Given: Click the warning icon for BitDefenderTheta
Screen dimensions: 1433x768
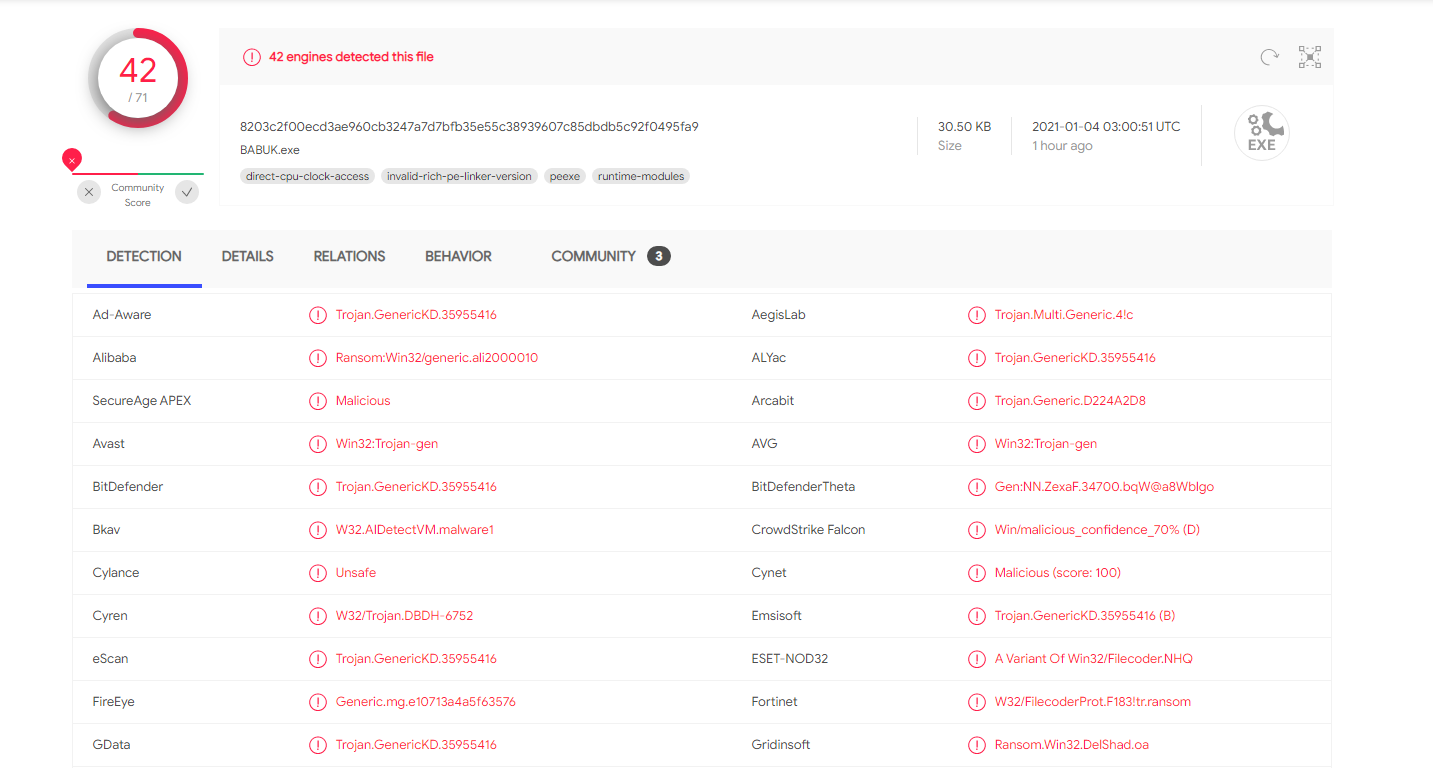Looking at the screenshot, I should coord(977,487).
